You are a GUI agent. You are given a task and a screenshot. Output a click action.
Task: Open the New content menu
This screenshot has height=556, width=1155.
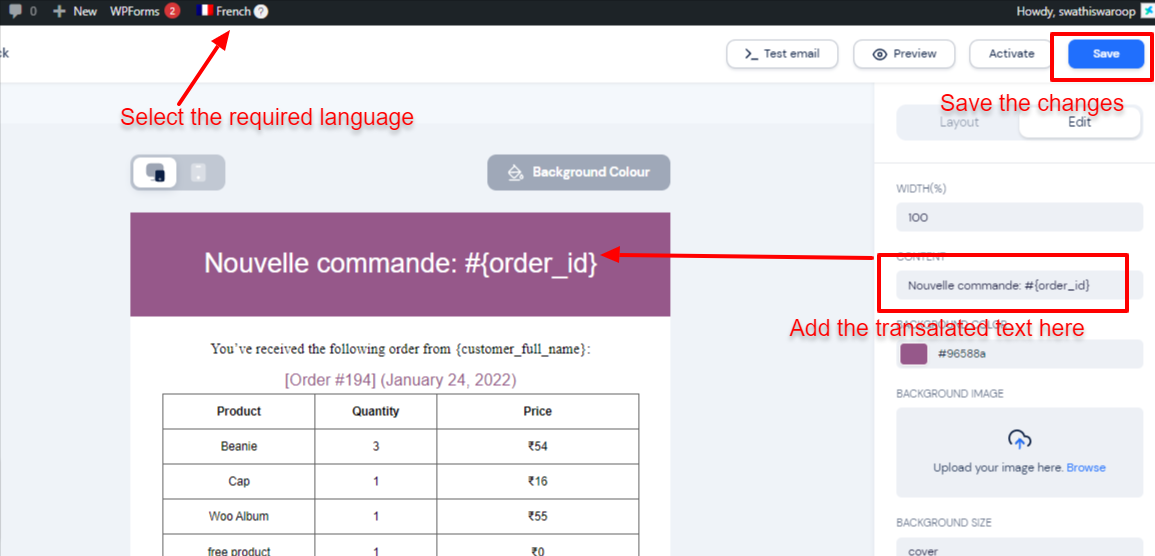(x=75, y=12)
